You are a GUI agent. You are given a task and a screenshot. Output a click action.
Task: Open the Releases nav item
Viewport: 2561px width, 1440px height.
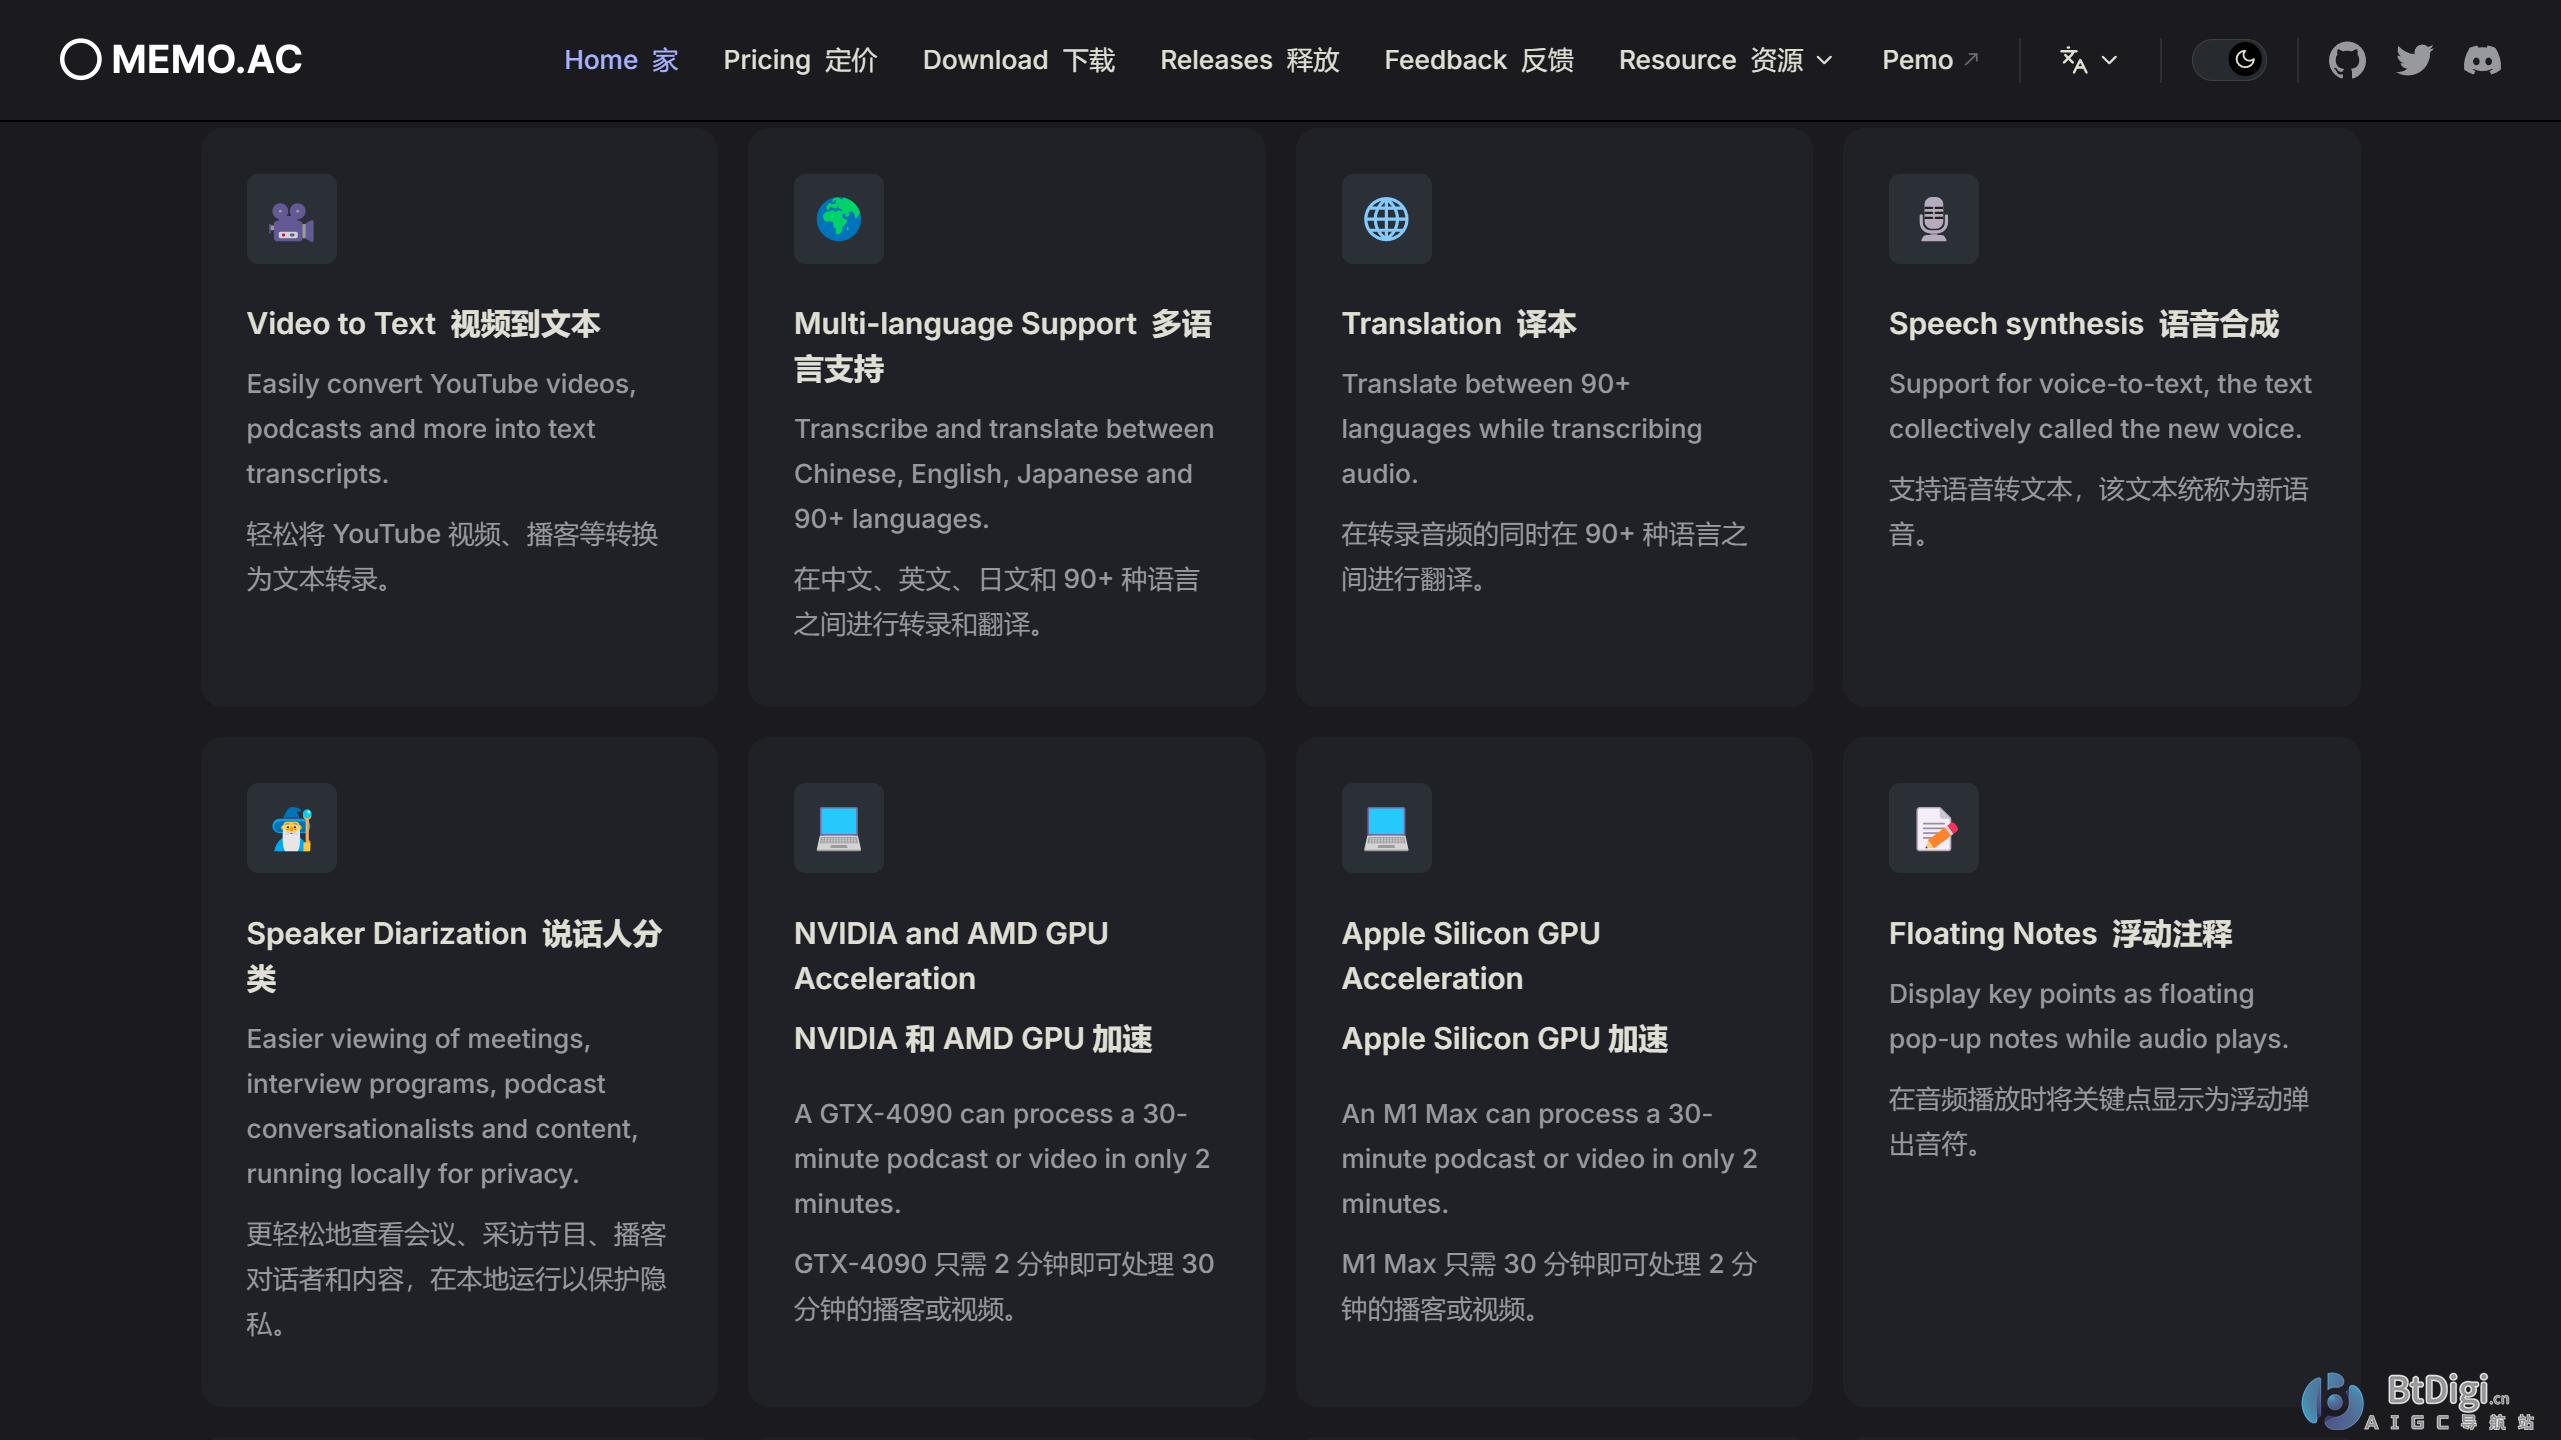tap(1249, 60)
